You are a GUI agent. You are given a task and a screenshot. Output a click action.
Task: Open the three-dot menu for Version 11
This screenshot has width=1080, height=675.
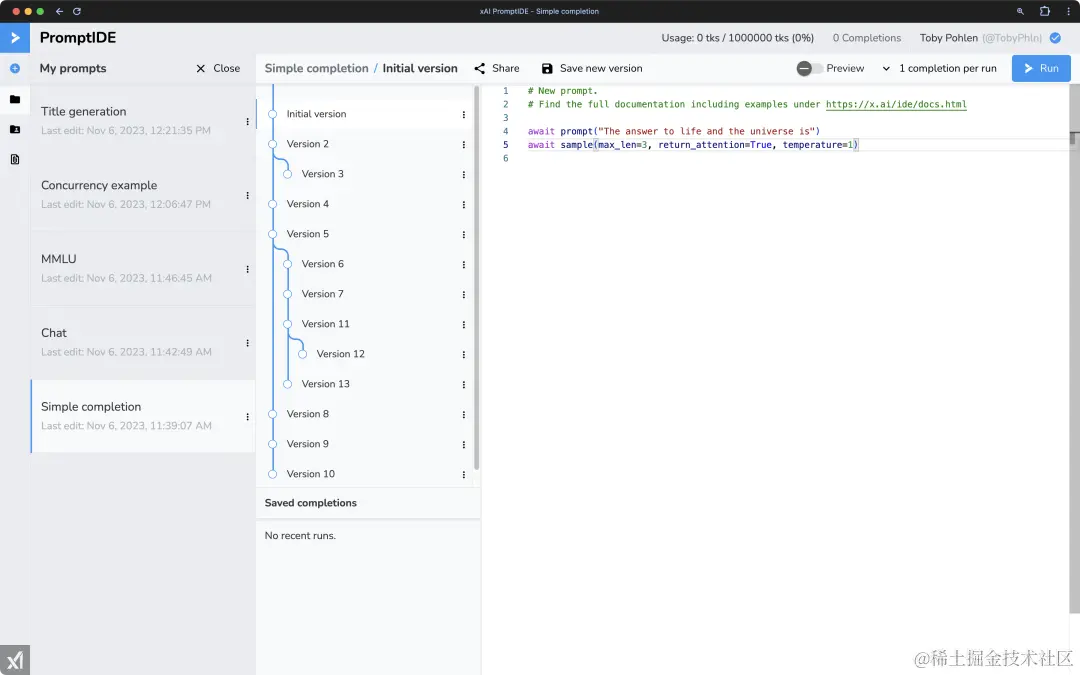click(464, 324)
